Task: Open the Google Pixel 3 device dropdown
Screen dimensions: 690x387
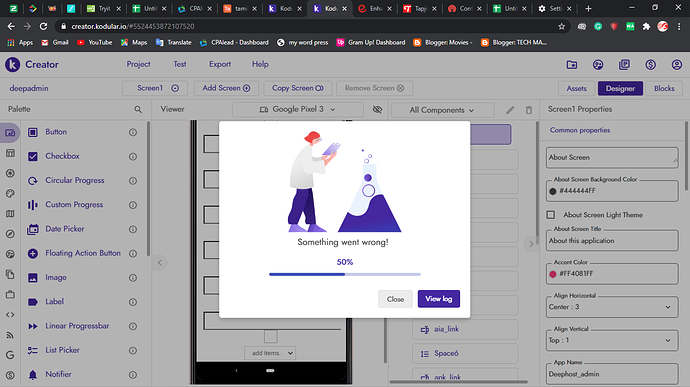Action: point(298,109)
